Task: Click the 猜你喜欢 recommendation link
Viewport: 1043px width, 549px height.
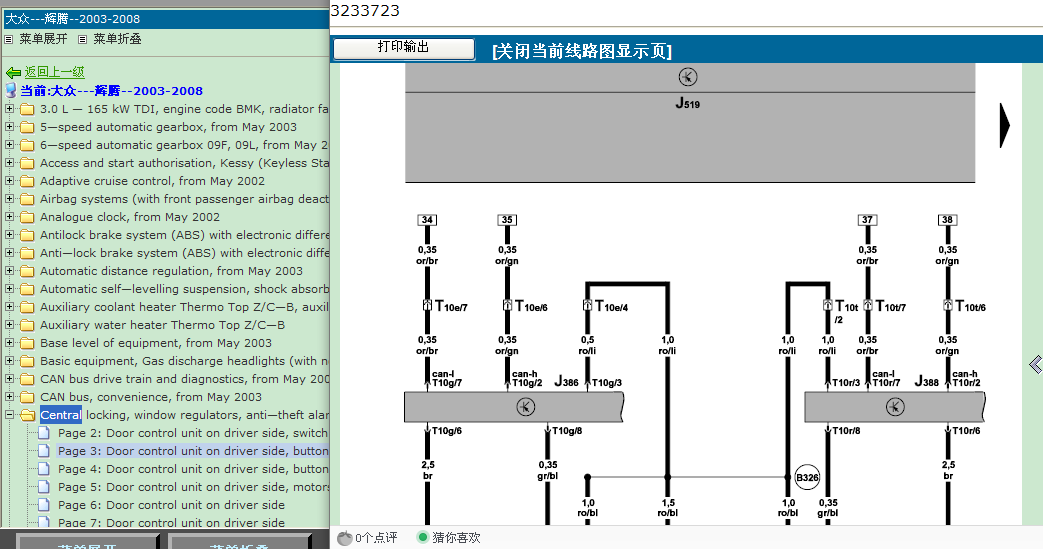Action: click(x=456, y=538)
